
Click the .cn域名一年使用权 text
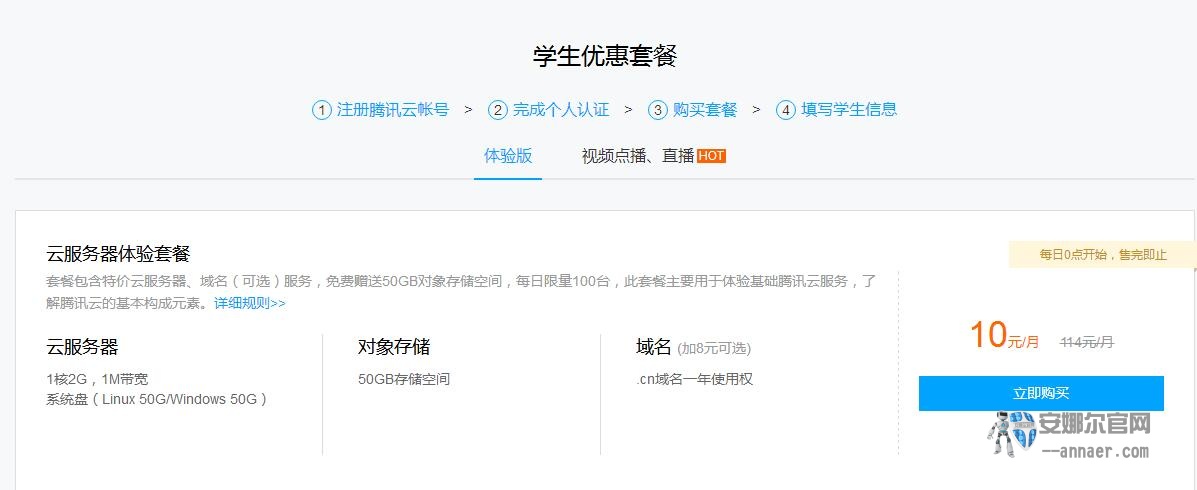point(695,379)
